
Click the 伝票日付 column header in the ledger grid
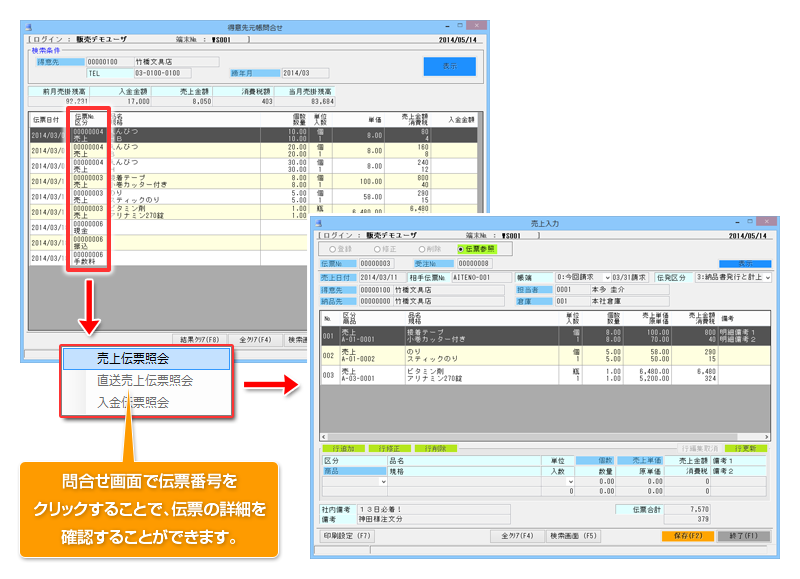46,120
